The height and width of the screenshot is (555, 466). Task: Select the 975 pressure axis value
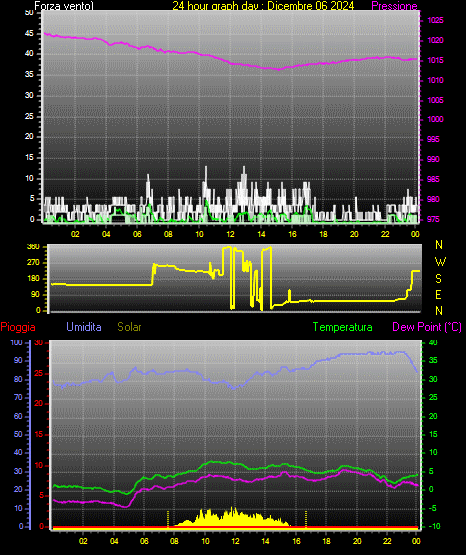coord(433,219)
